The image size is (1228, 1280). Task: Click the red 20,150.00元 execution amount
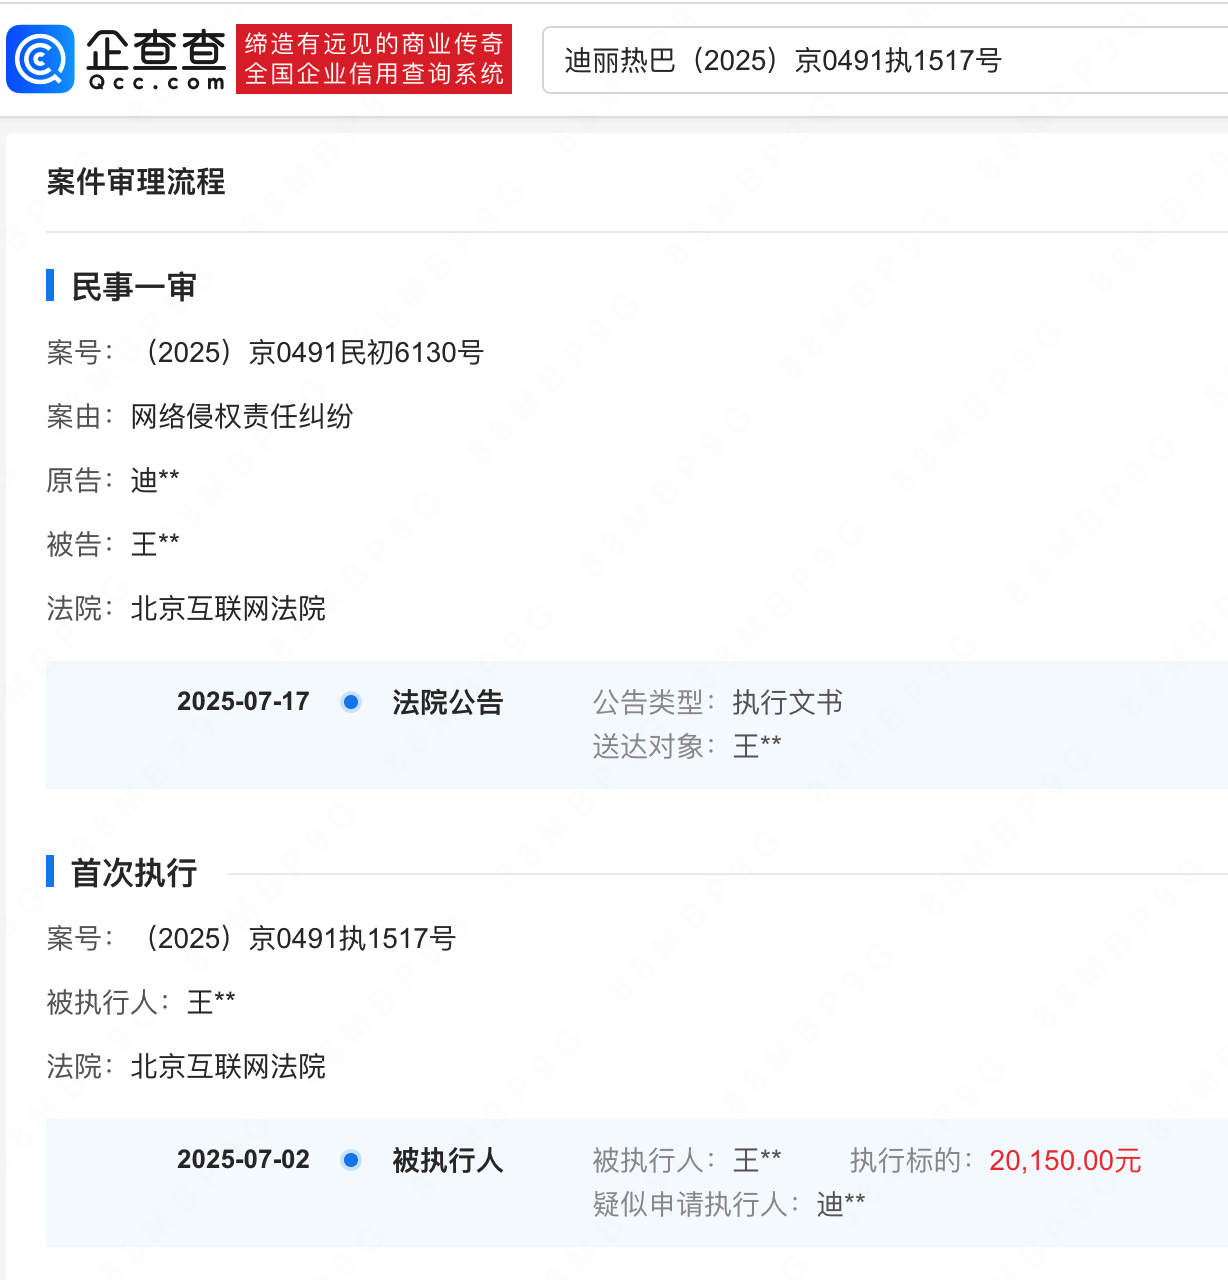[x=1065, y=1160]
